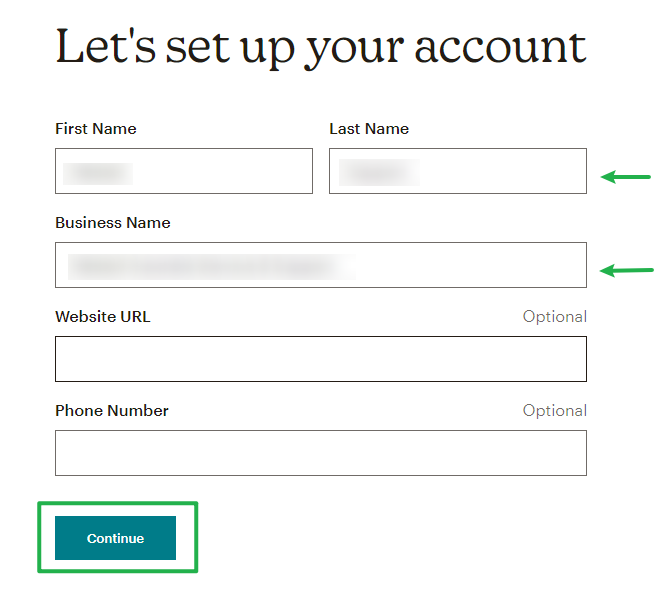Select the Last Name text box

click(458, 171)
